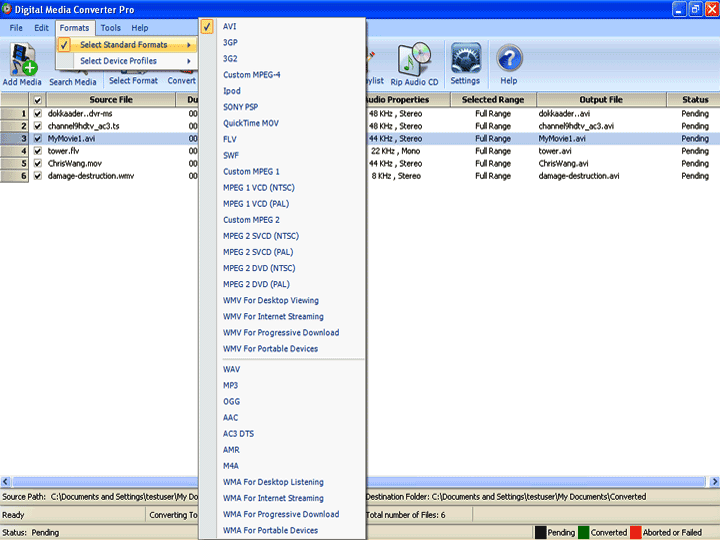Click the horizontal scrollbar right arrow
The height and width of the screenshot is (540, 720).
(713, 481)
